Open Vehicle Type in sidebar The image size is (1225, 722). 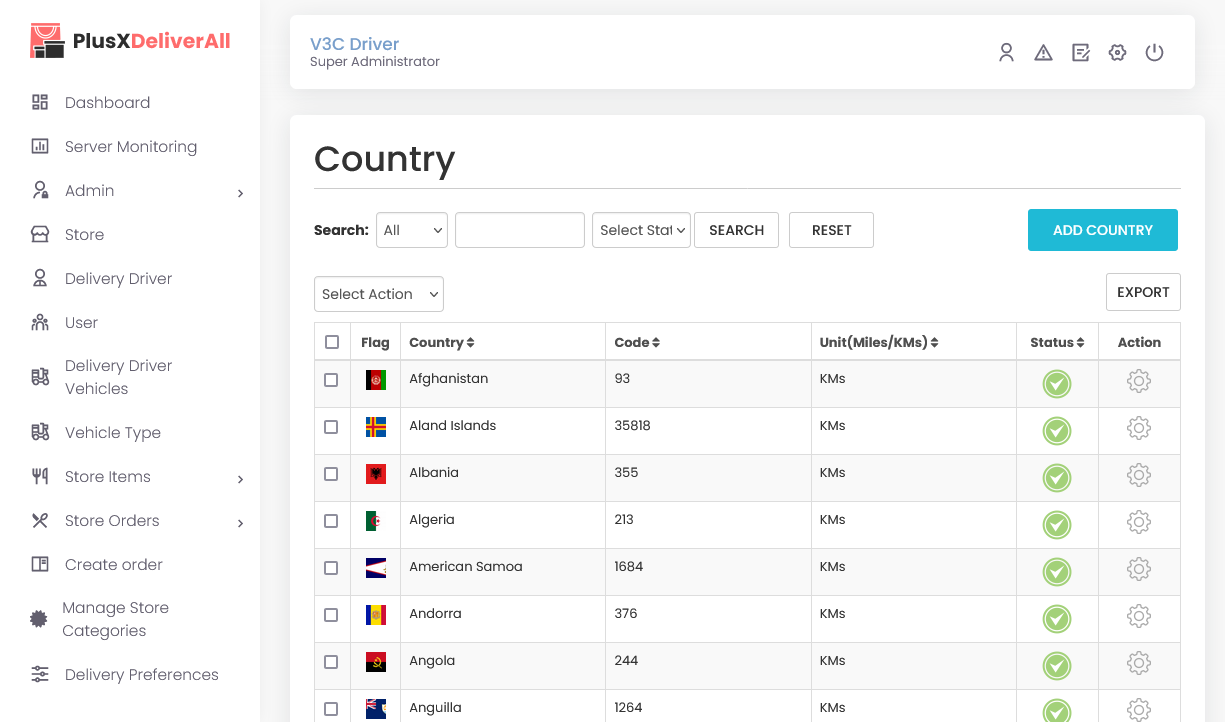click(x=112, y=432)
